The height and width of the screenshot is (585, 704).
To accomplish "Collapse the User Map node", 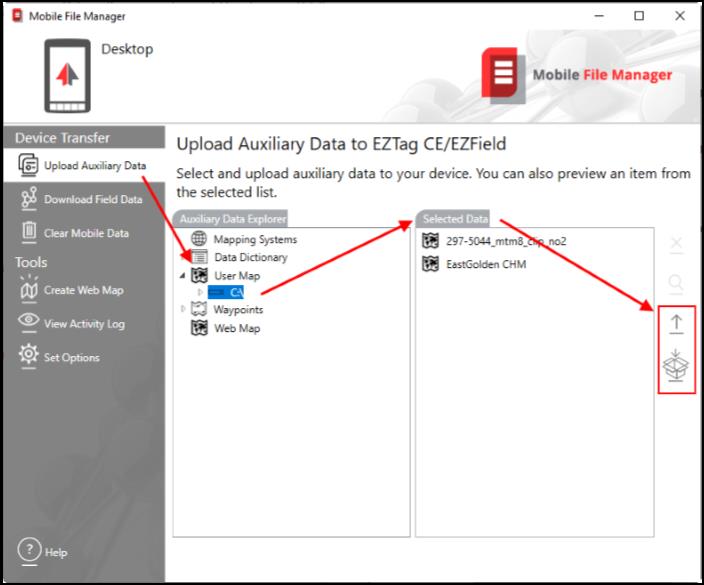I will [x=182, y=276].
